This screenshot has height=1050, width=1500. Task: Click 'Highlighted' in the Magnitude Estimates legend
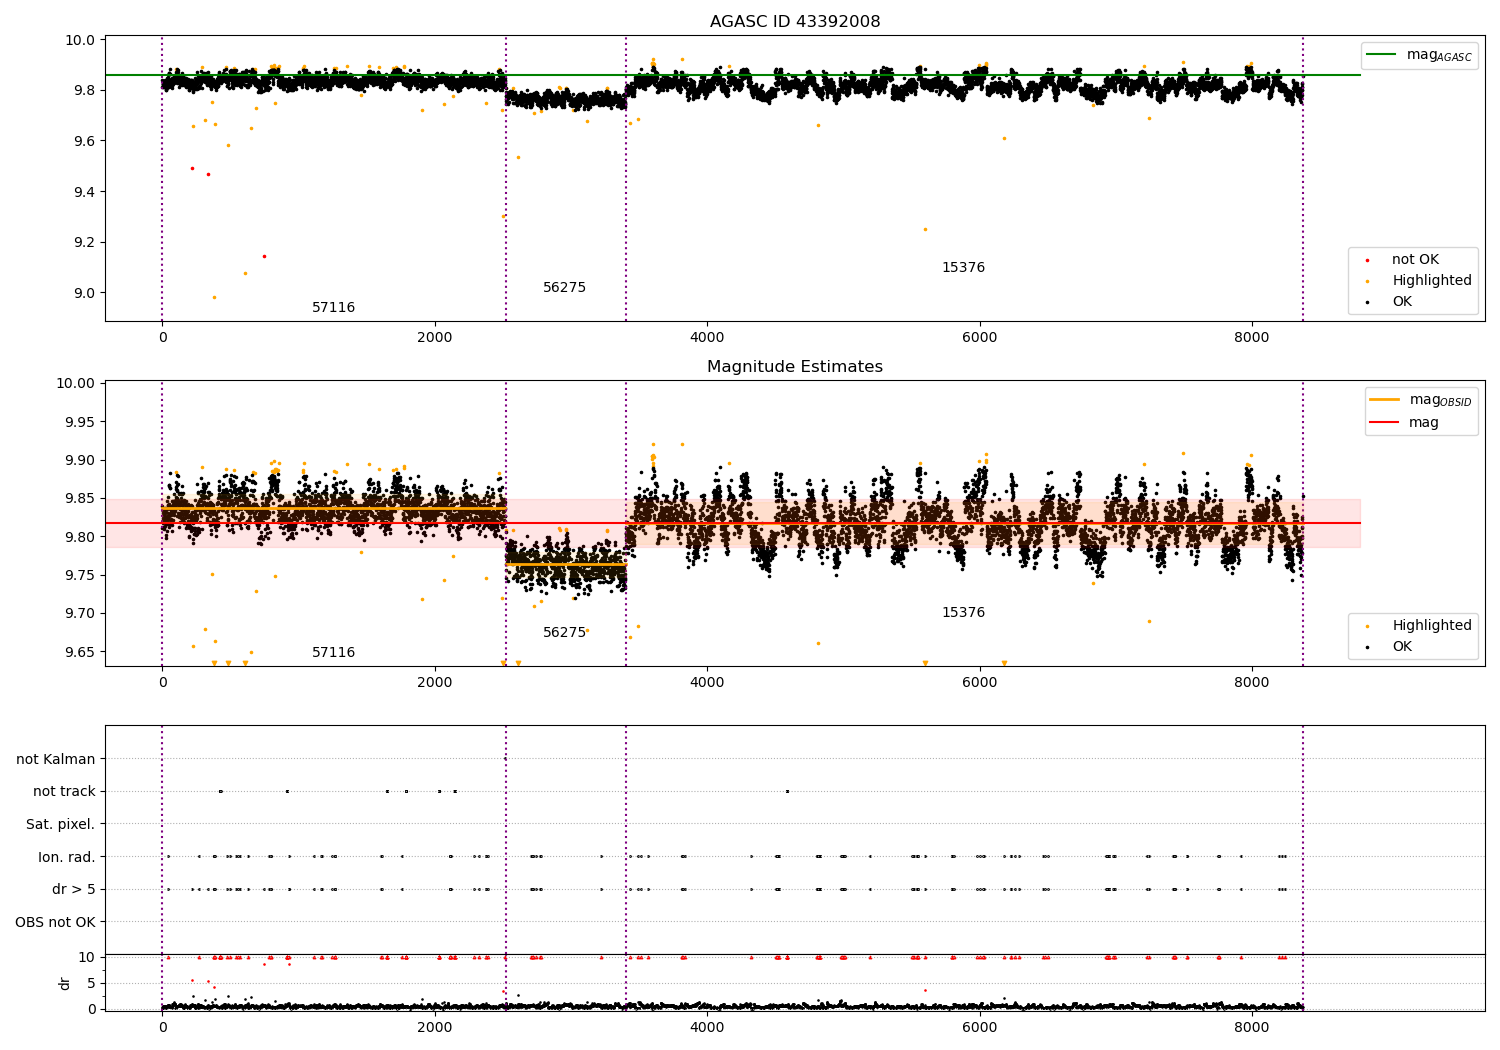coord(1418,626)
